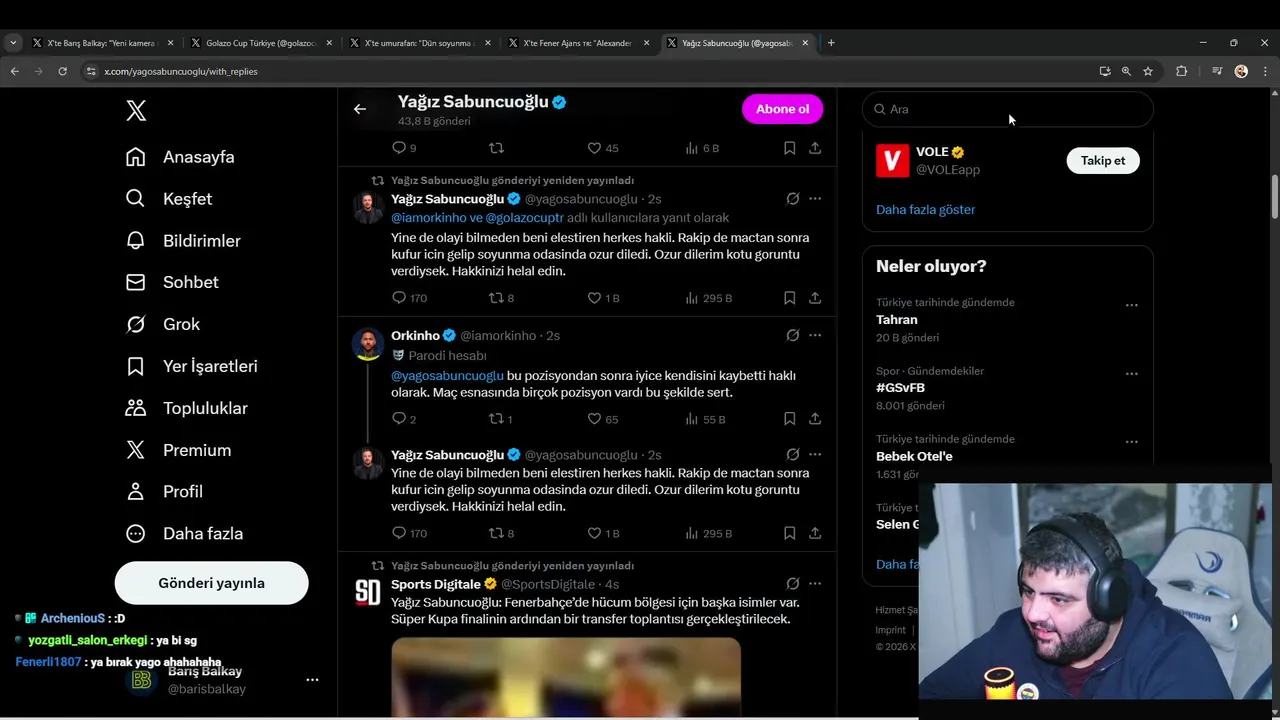Bookmark the first Yağız apology tweet
Screen dimensions: 1280x720
click(x=789, y=298)
